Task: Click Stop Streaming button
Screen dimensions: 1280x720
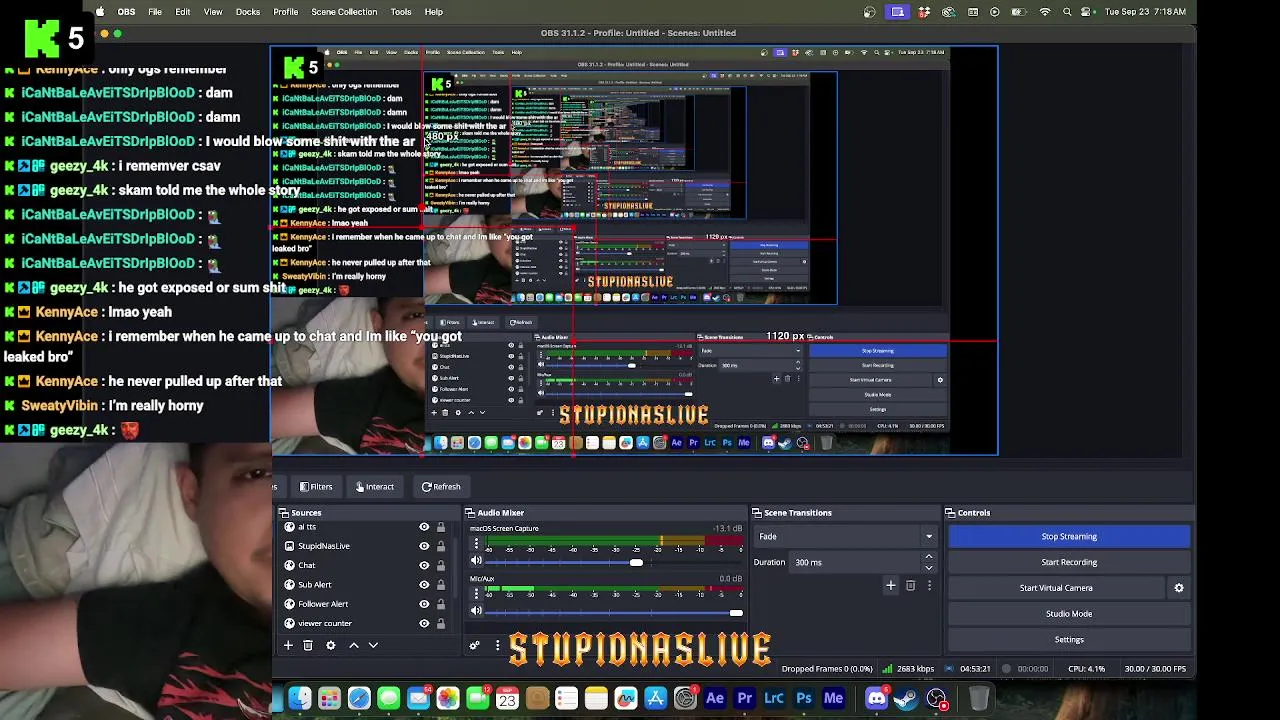Action: [1069, 537]
